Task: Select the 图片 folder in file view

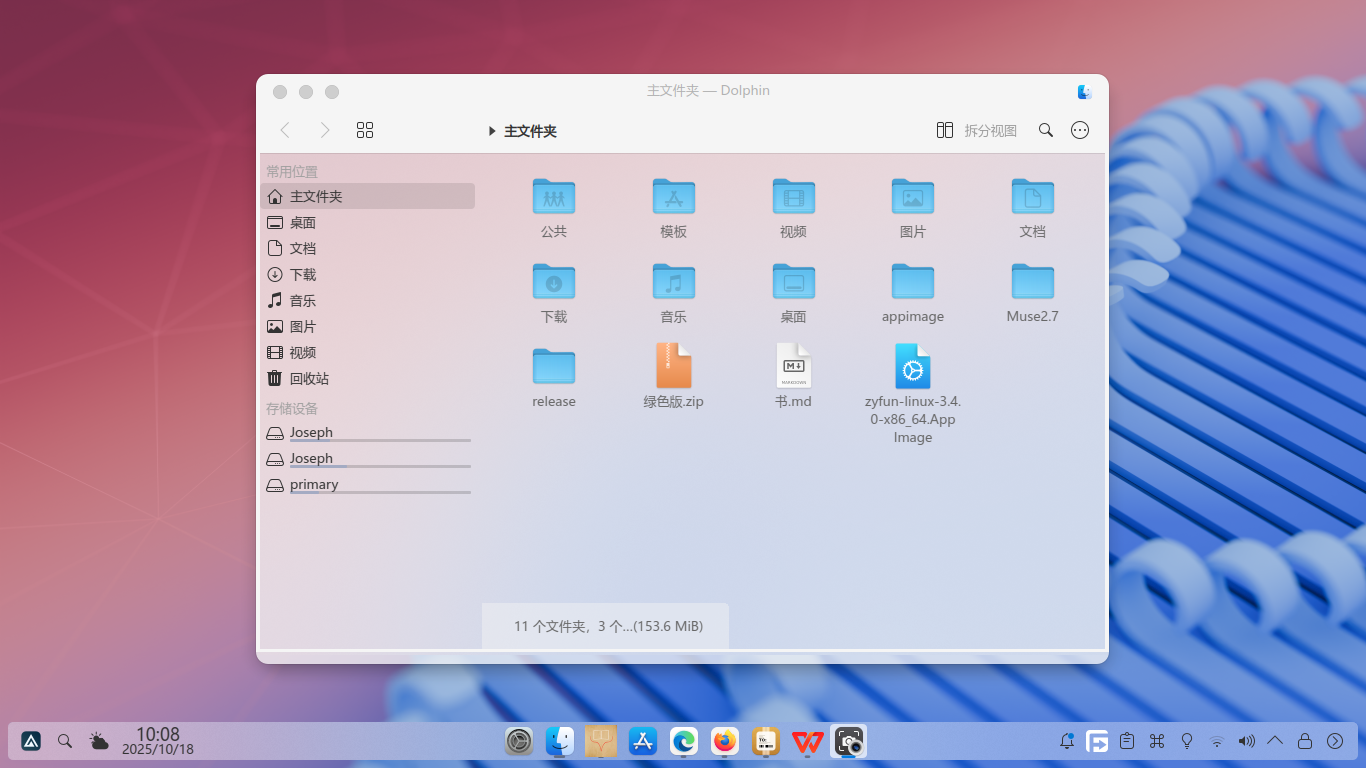Action: tap(913, 196)
